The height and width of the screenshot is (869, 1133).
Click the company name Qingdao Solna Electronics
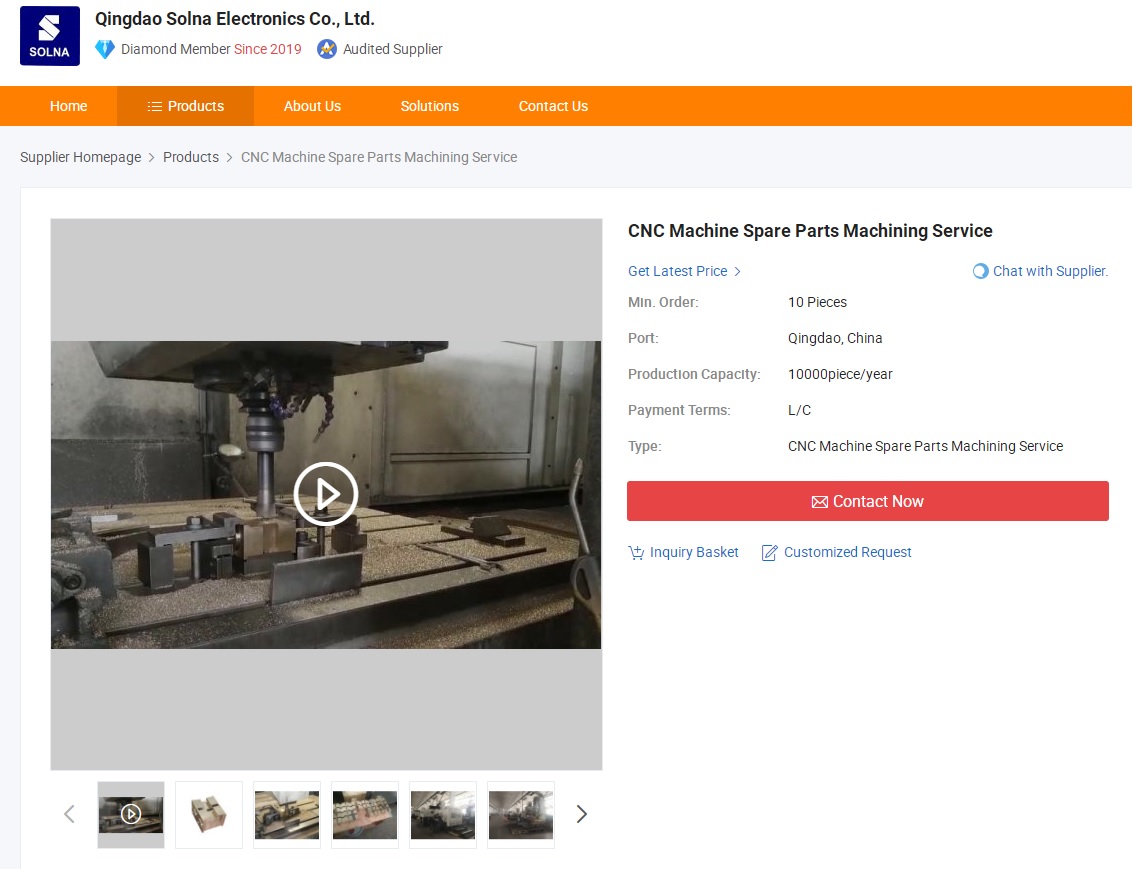point(235,19)
